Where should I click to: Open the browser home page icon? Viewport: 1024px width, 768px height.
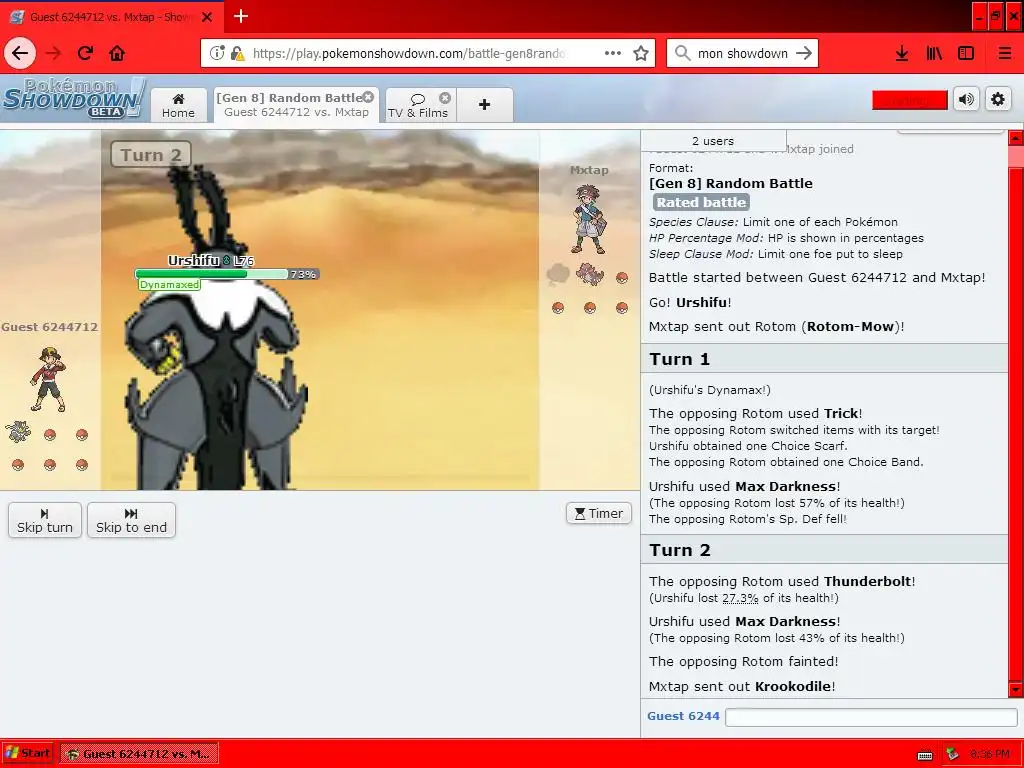tap(117, 53)
